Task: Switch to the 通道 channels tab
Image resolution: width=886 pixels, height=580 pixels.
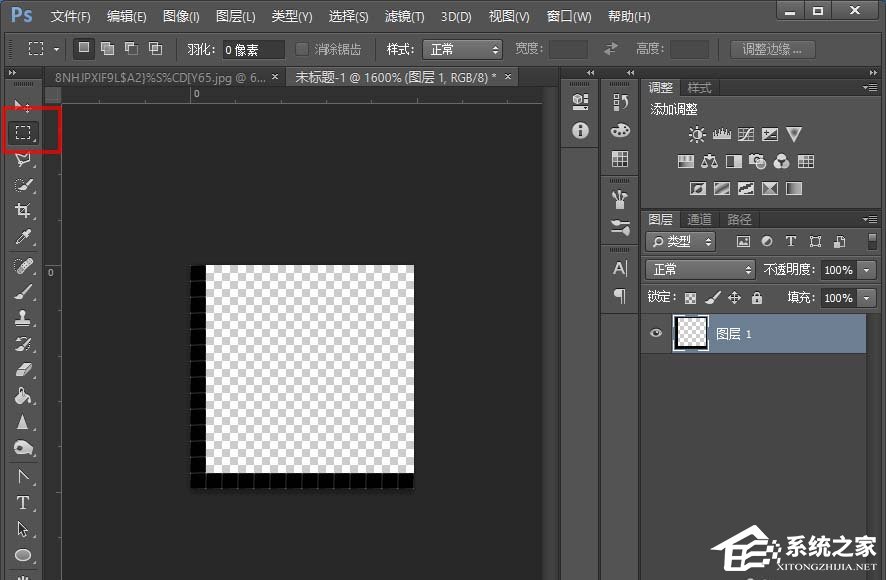Action: [700, 220]
